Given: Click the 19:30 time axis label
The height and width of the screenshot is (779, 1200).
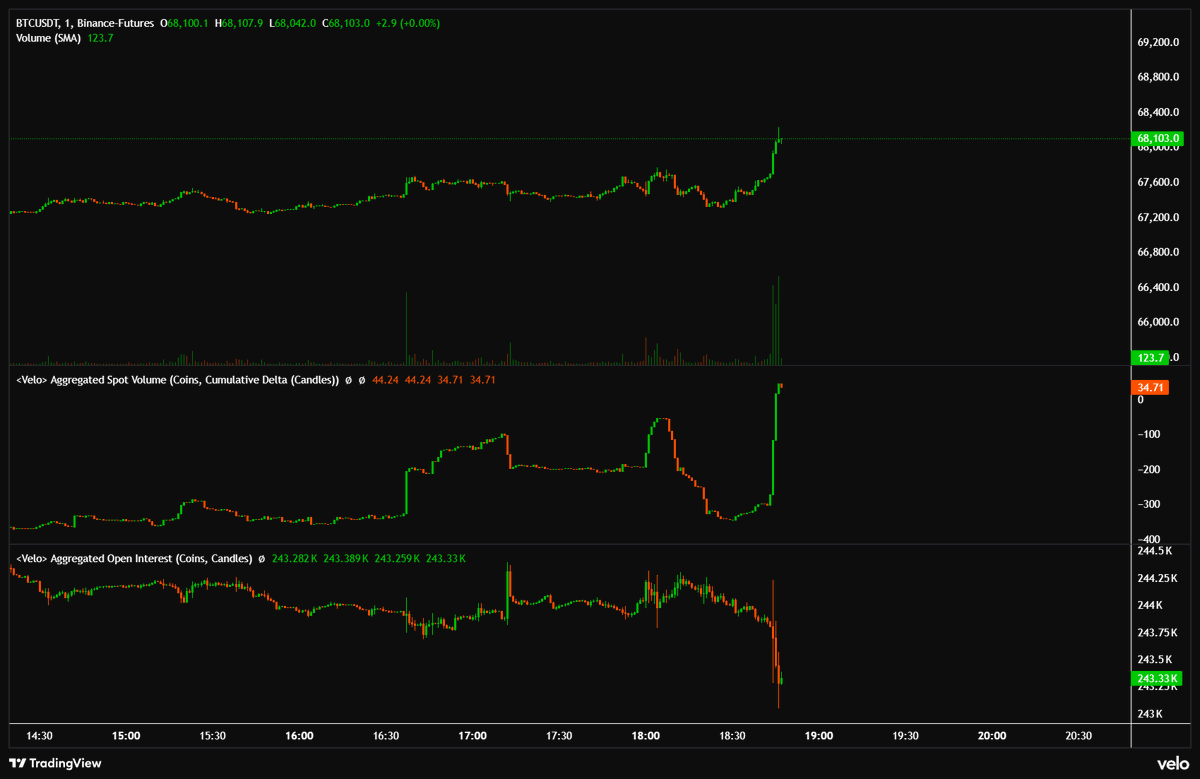Looking at the screenshot, I should pos(905,736).
